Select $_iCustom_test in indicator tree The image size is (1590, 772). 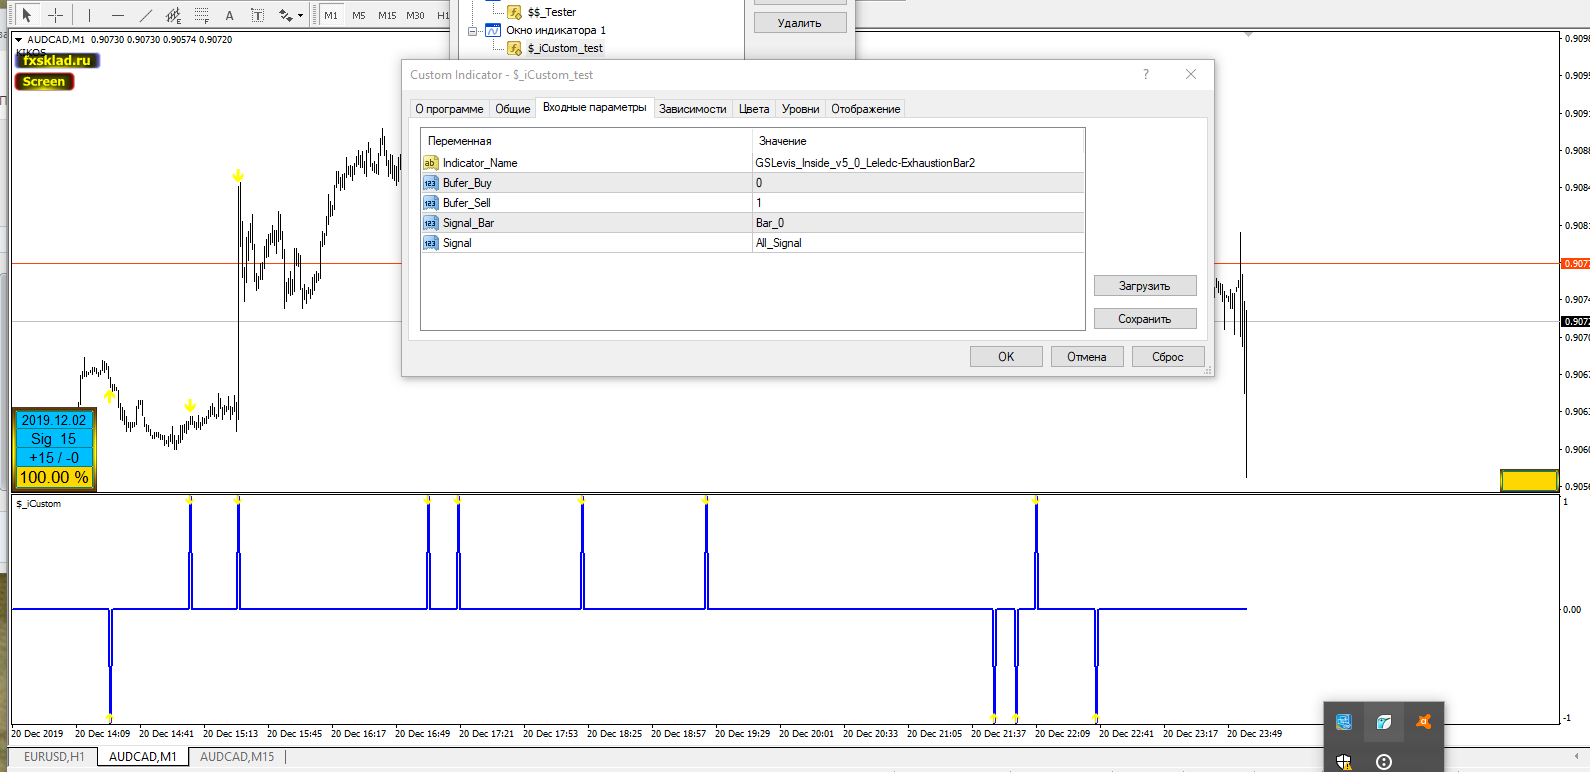pyautogui.click(x=565, y=48)
